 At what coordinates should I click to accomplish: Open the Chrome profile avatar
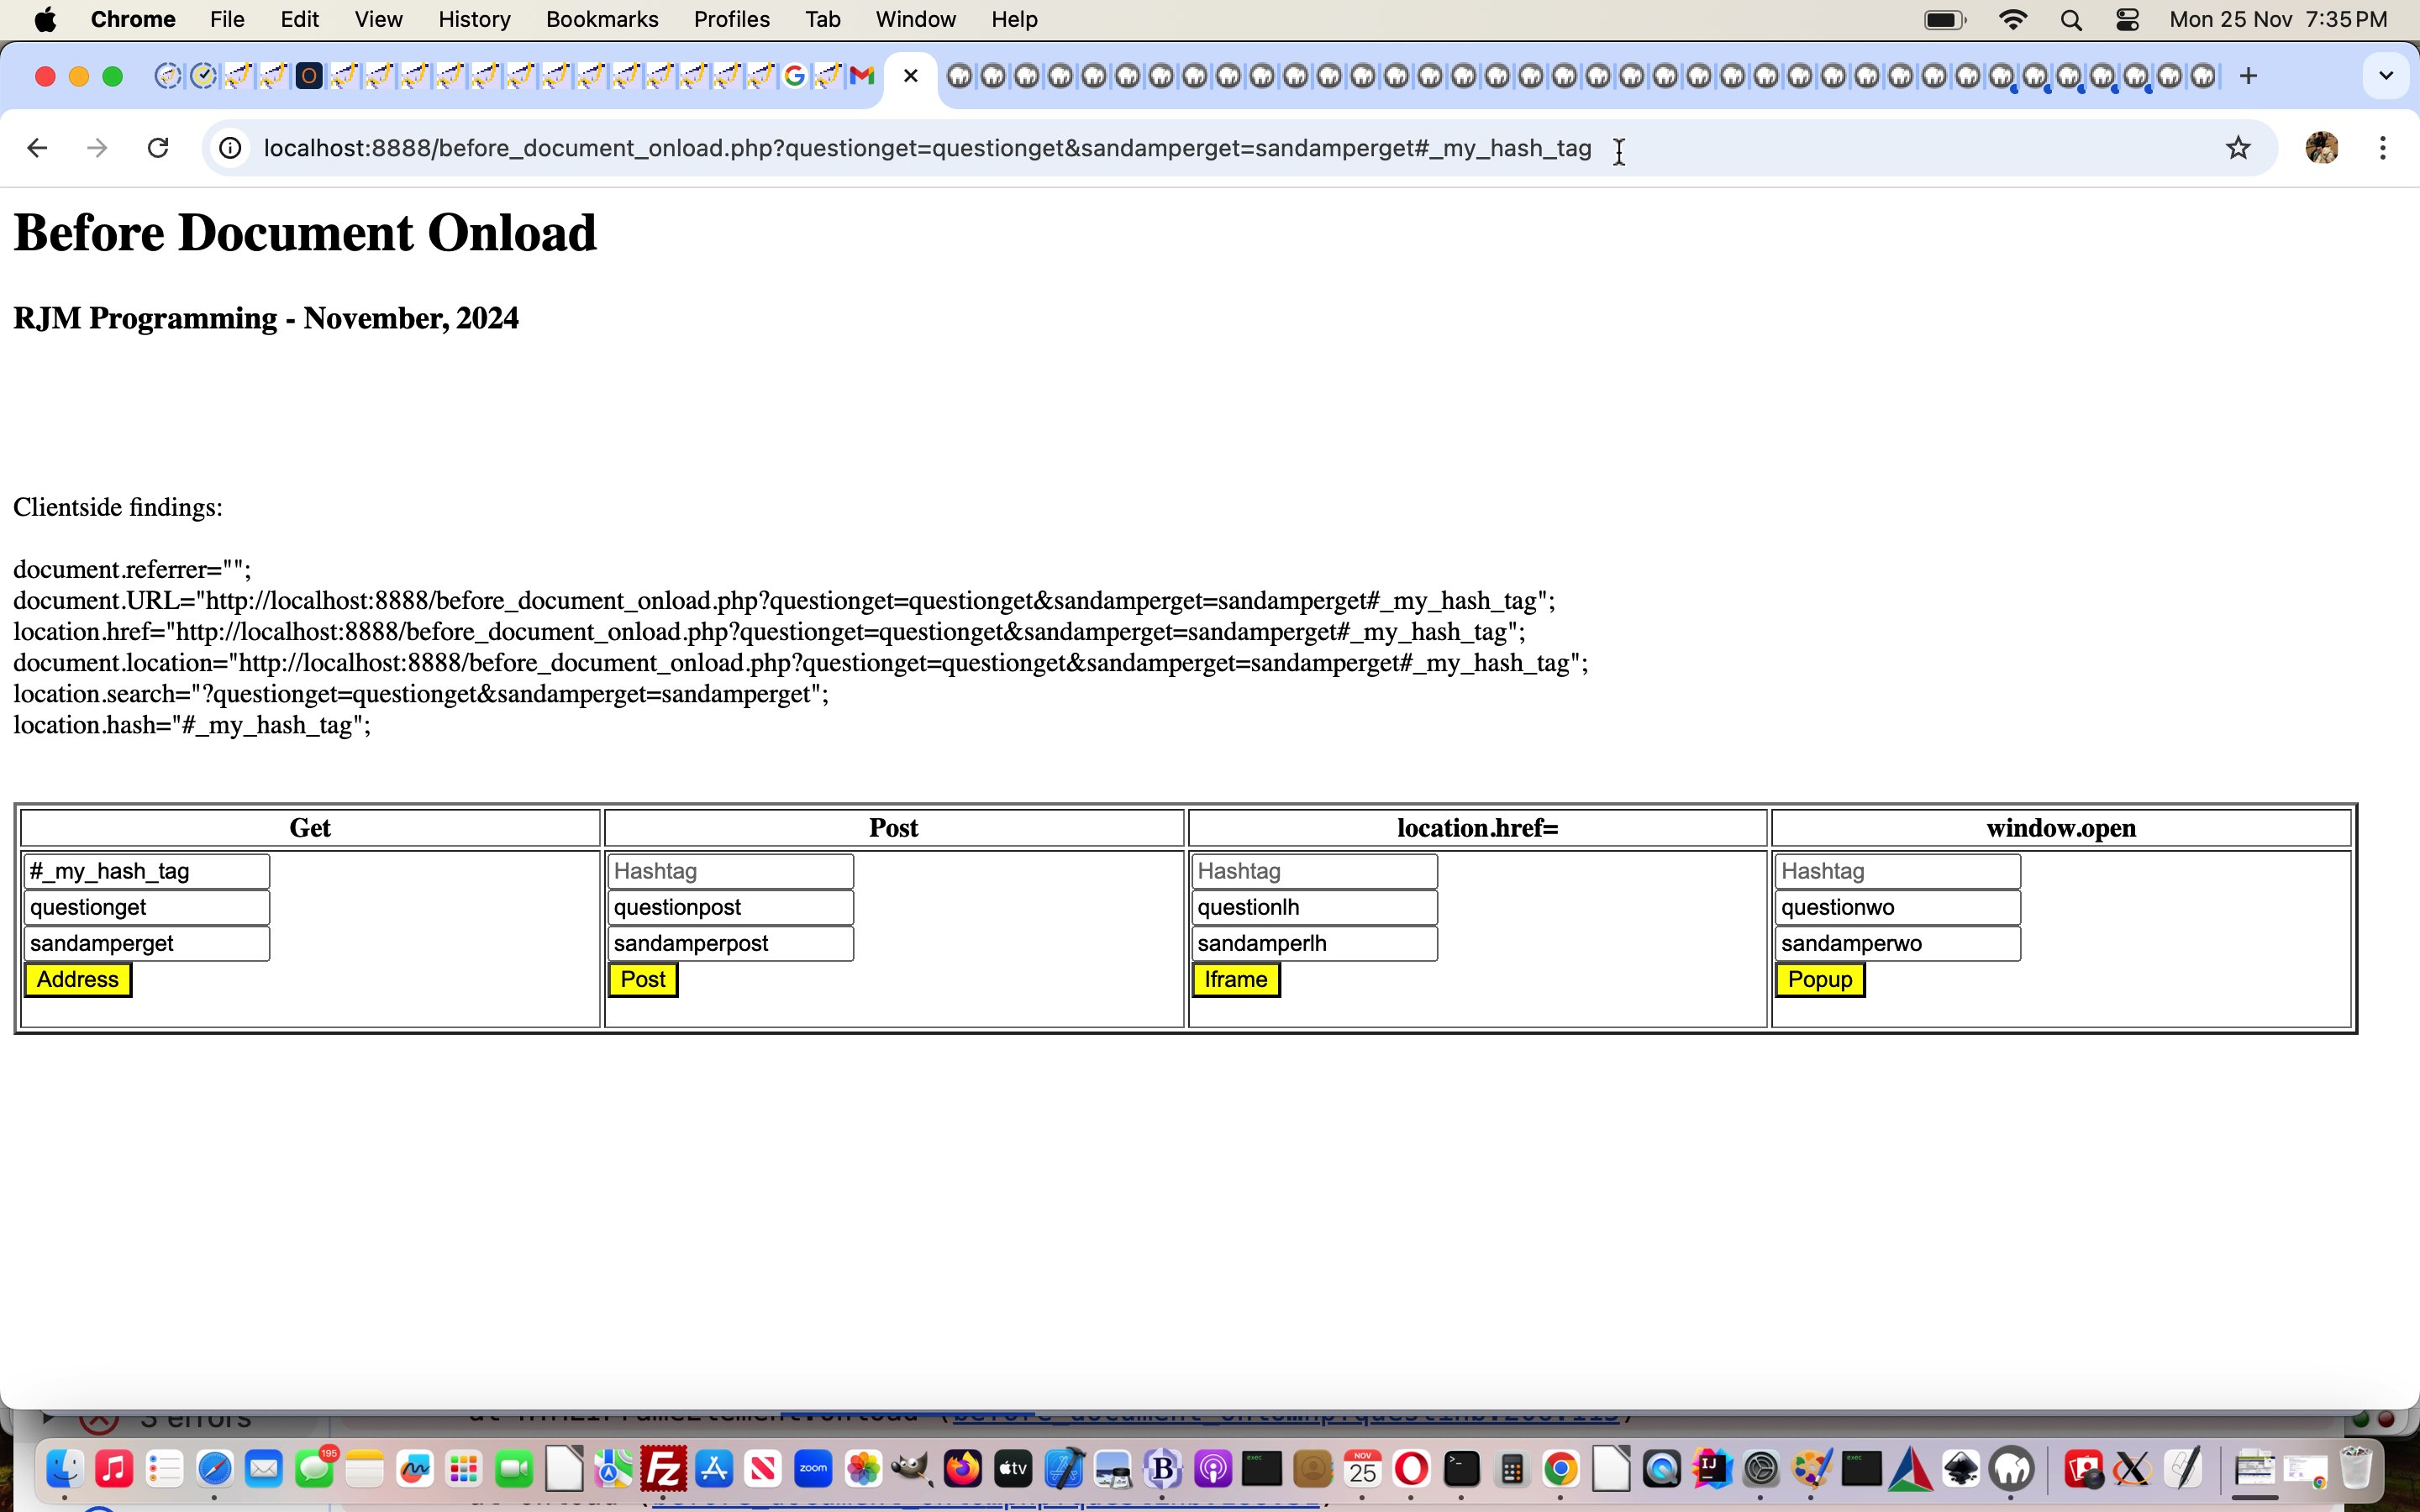2322,148
